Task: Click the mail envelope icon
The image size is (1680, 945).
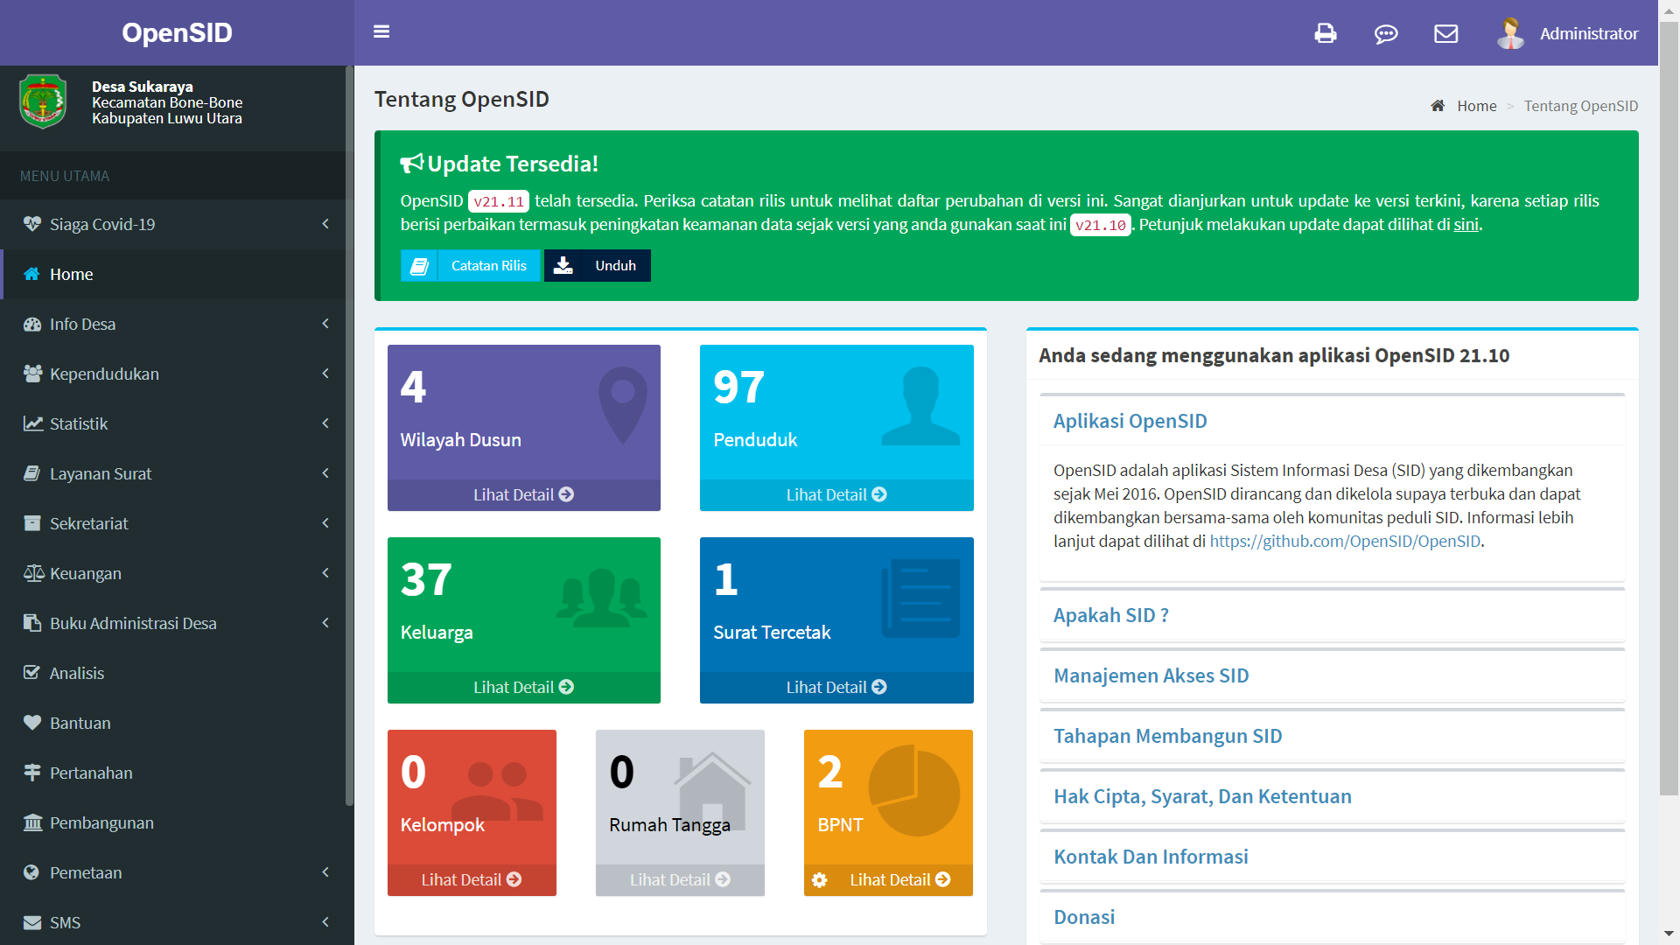Action: (1446, 33)
